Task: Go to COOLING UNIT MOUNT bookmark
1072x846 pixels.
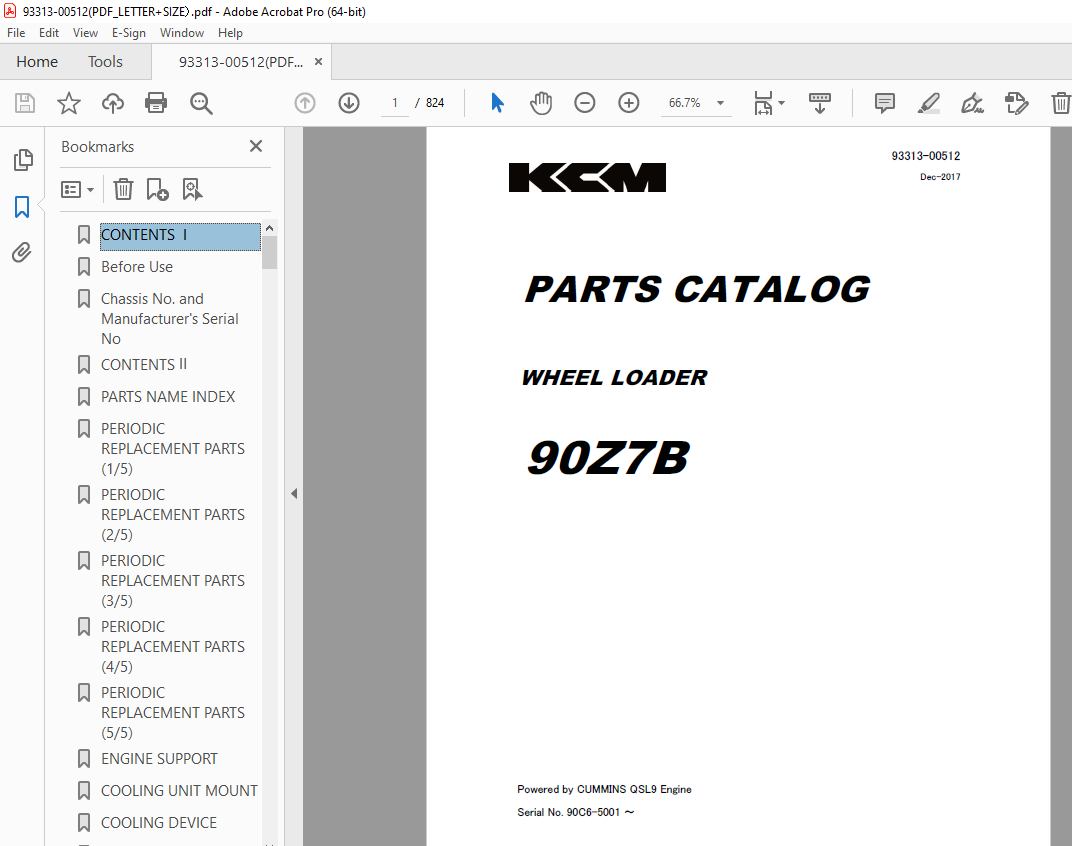Action: point(179,791)
